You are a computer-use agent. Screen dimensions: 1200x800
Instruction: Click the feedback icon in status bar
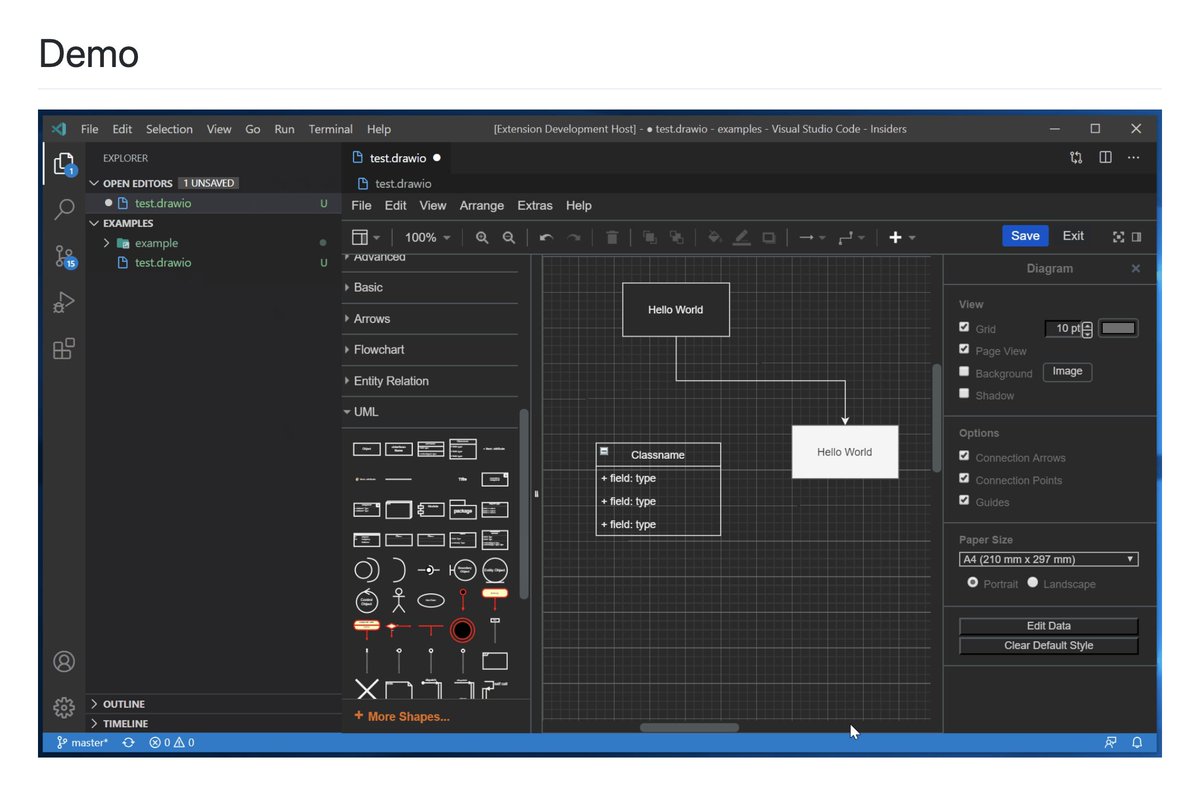[x=1110, y=743]
